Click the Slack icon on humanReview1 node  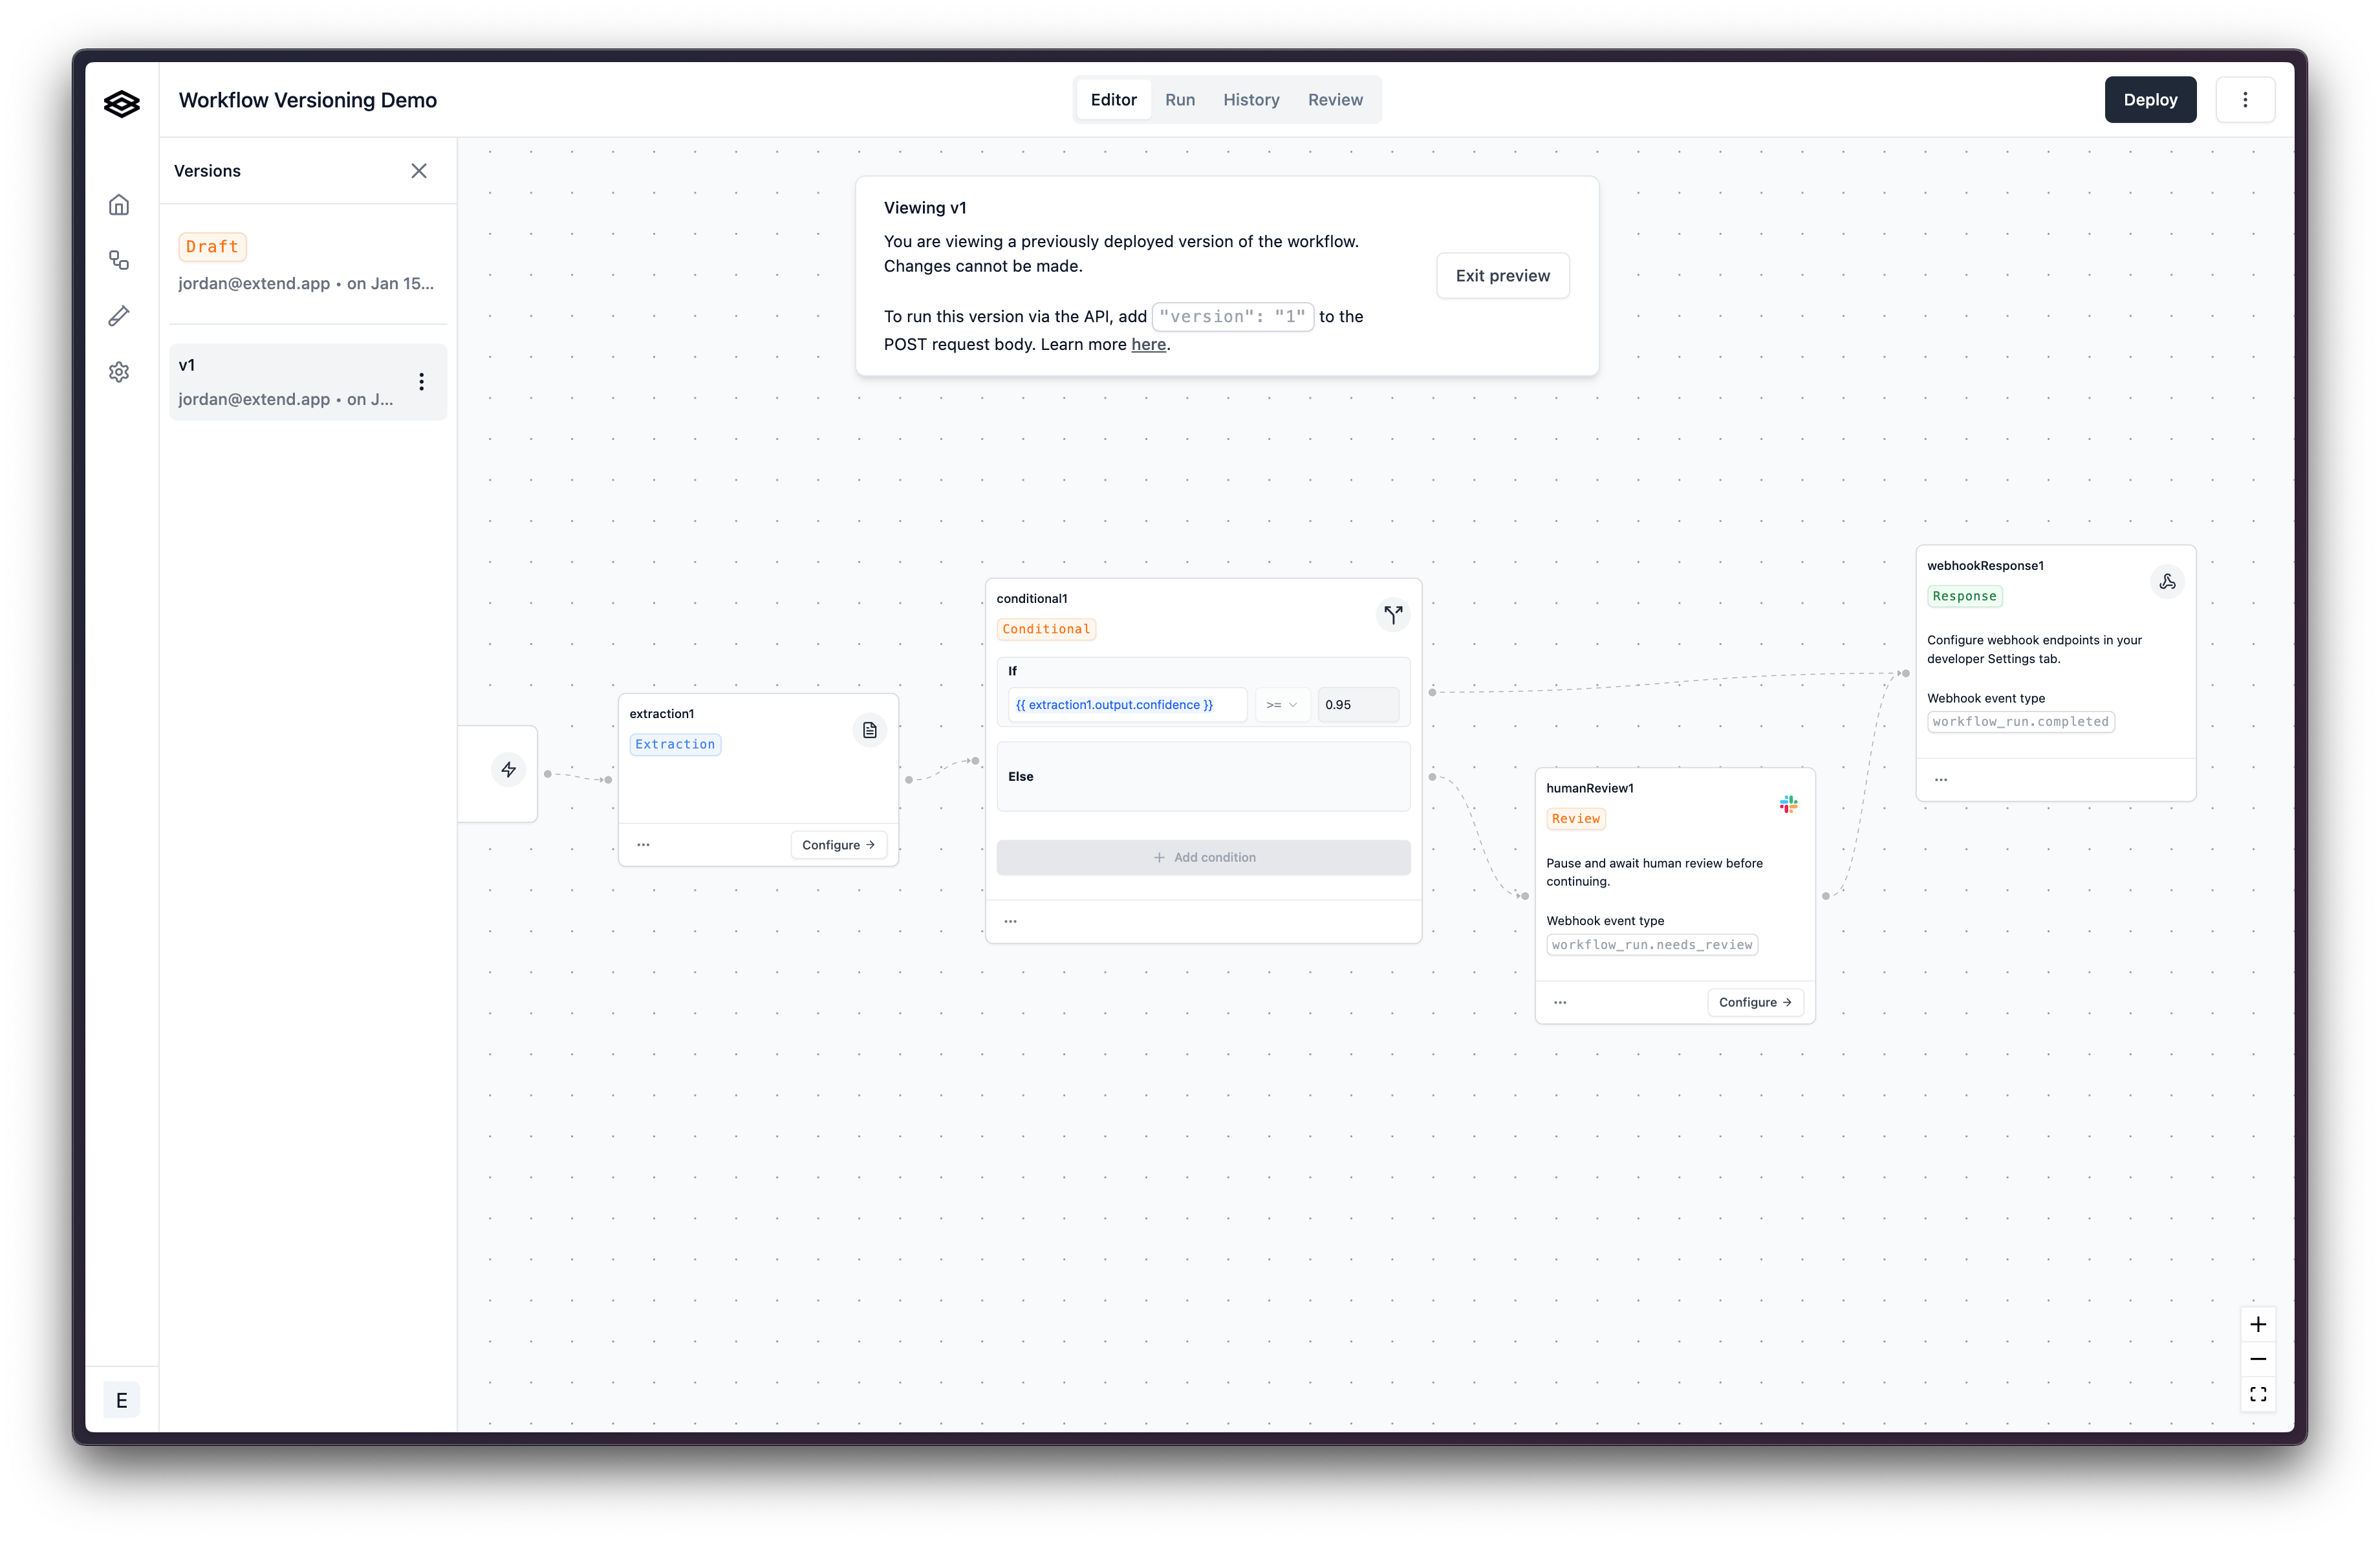[1788, 804]
